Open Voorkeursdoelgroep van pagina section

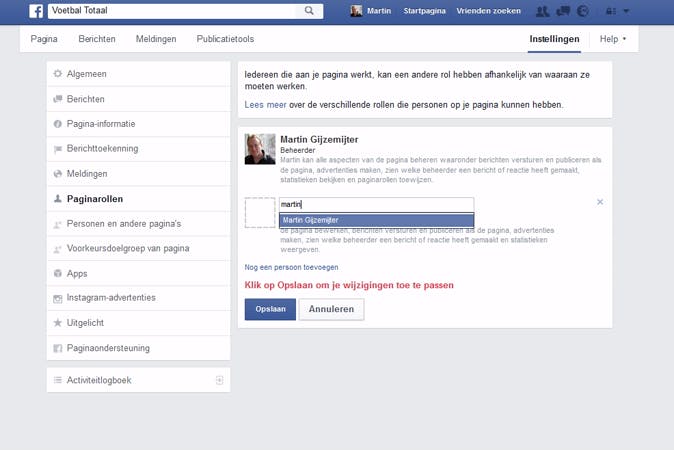pyautogui.click(x=138, y=248)
